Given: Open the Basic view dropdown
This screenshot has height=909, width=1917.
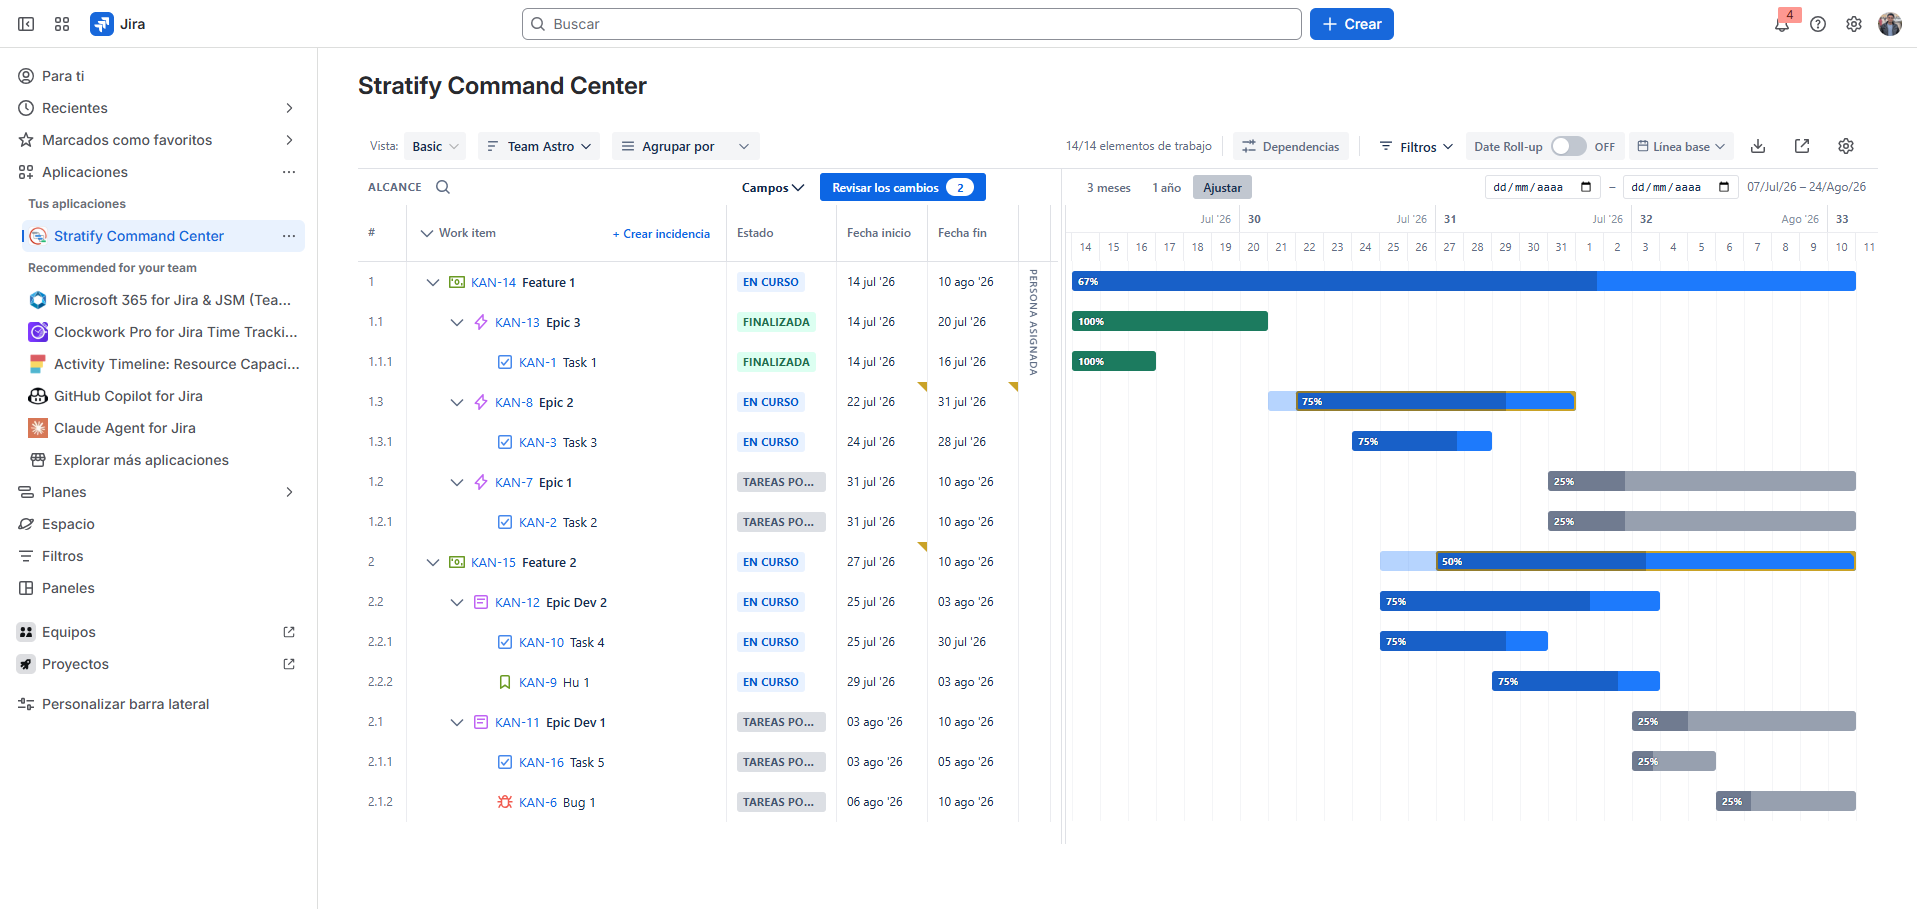Looking at the screenshot, I should [x=435, y=146].
